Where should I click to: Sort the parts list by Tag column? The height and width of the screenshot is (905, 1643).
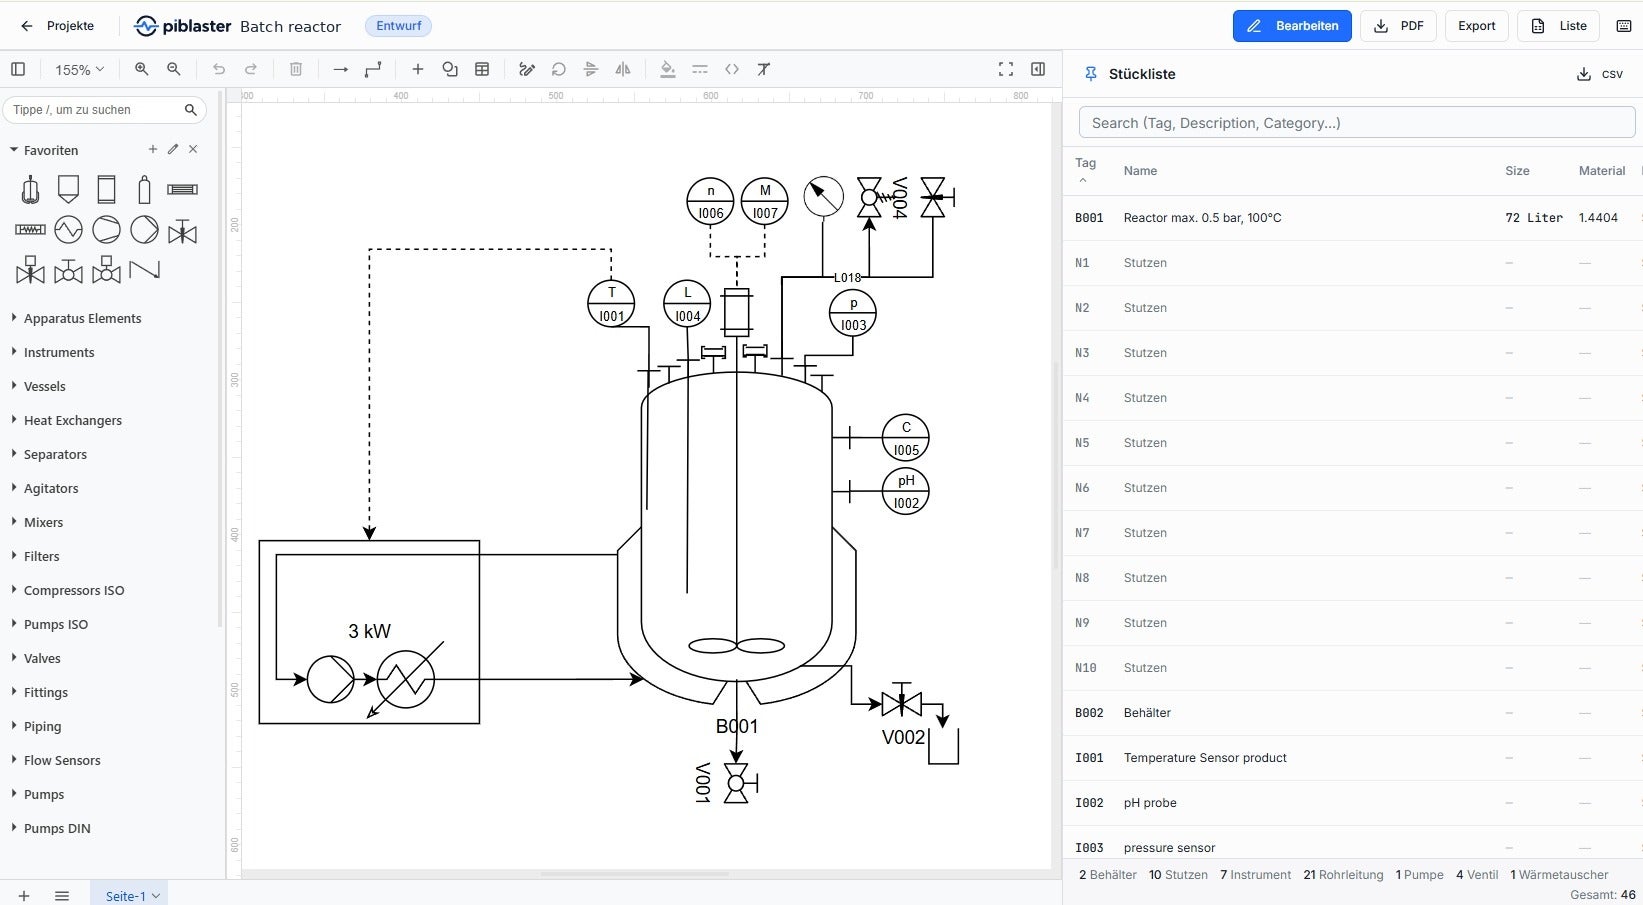tap(1085, 170)
